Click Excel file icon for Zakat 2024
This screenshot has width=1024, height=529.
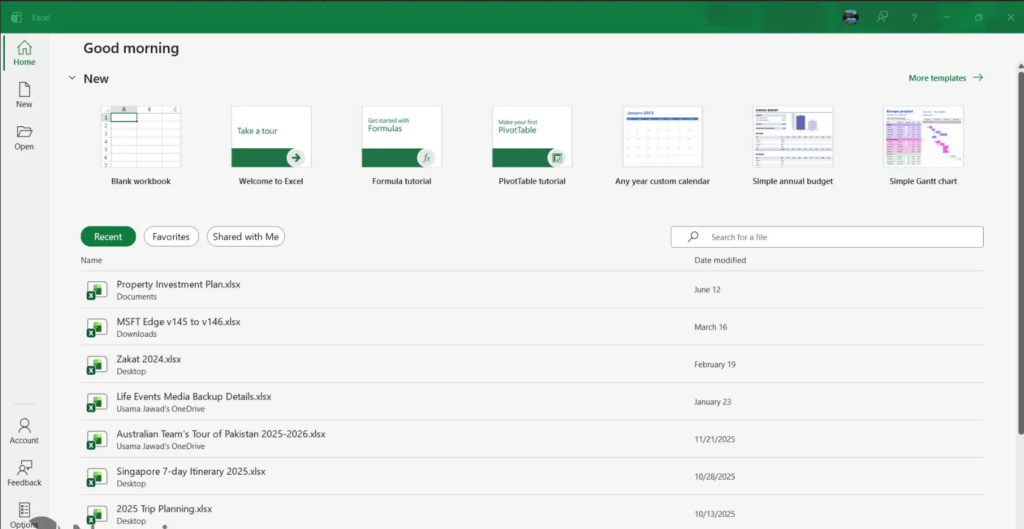click(x=97, y=364)
